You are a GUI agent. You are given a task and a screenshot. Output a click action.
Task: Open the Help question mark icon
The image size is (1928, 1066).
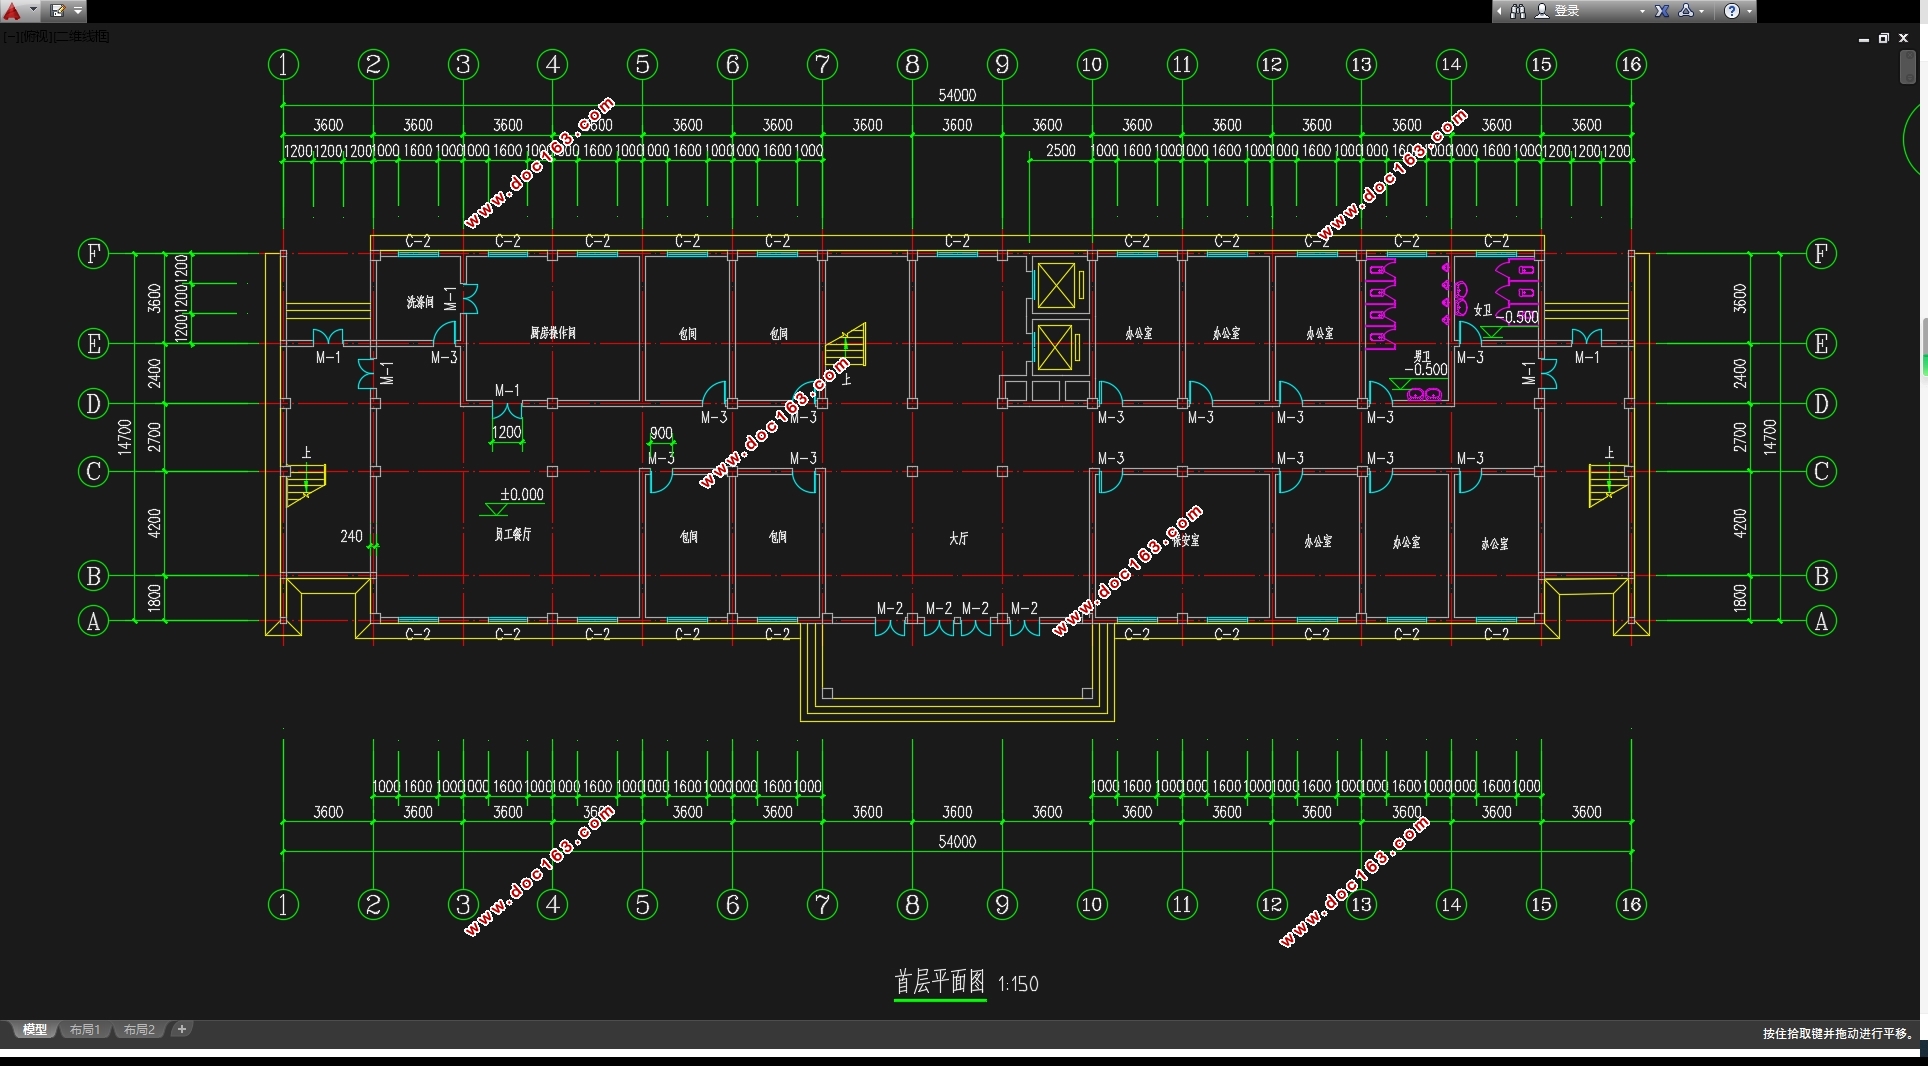pyautogui.click(x=1732, y=11)
